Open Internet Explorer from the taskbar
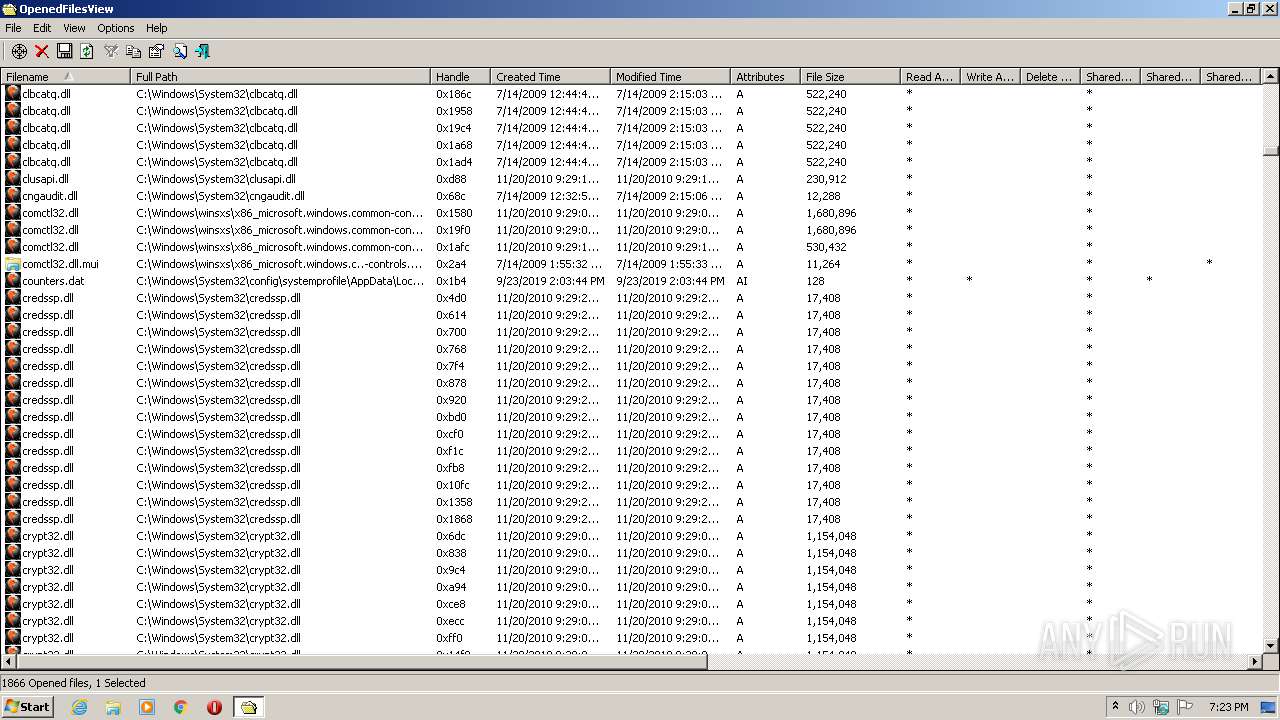Image resolution: width=1280 pixels, height=720 pixels. click(79, 707)
